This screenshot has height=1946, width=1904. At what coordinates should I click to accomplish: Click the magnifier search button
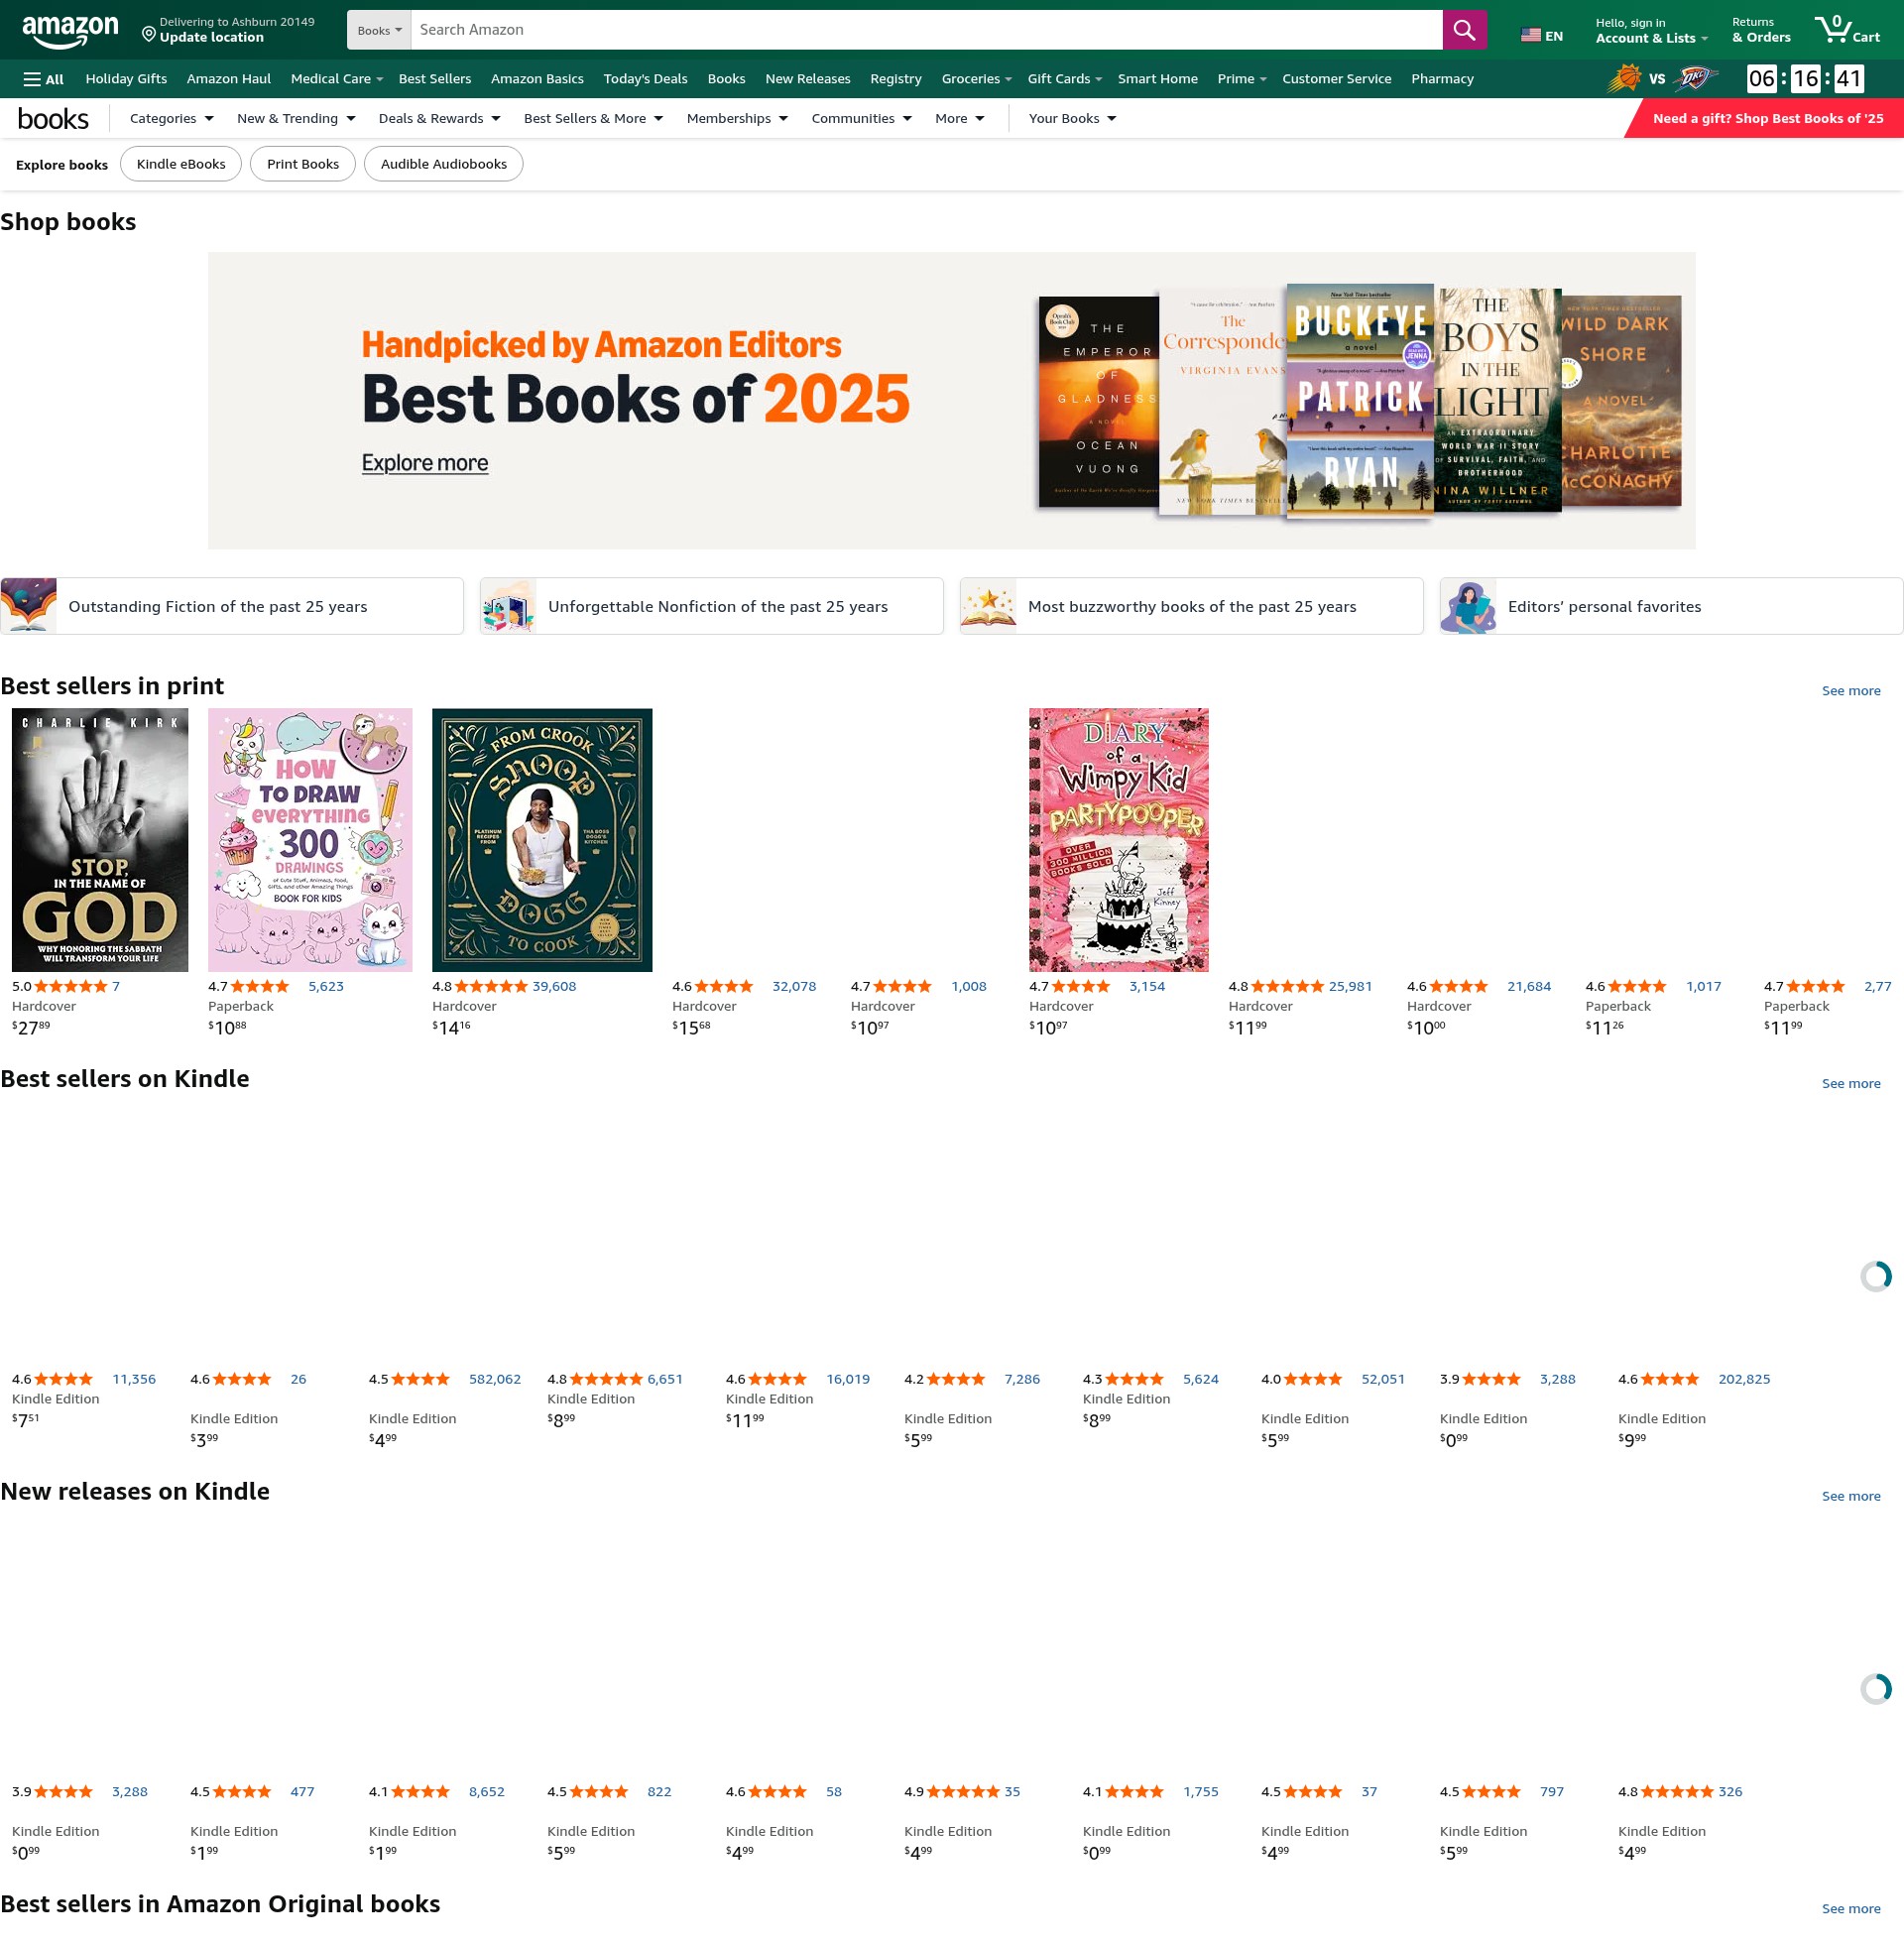click(1464, 30)
